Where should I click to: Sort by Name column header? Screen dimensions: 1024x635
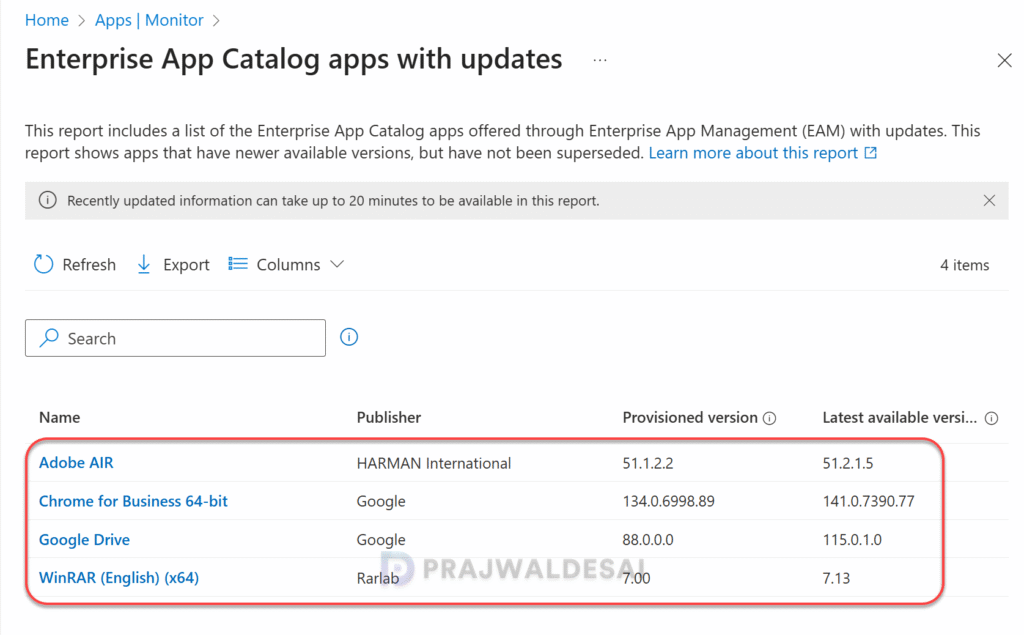59,417
